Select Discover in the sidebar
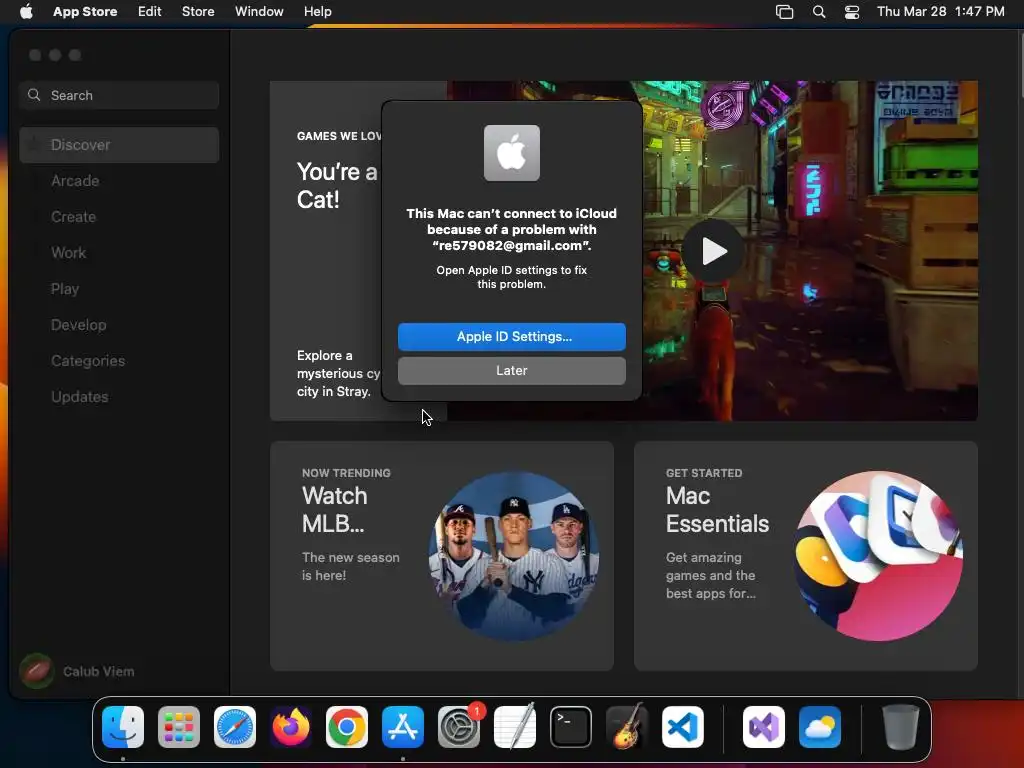This screenshot has height=768, width=1024. [119, 145]
